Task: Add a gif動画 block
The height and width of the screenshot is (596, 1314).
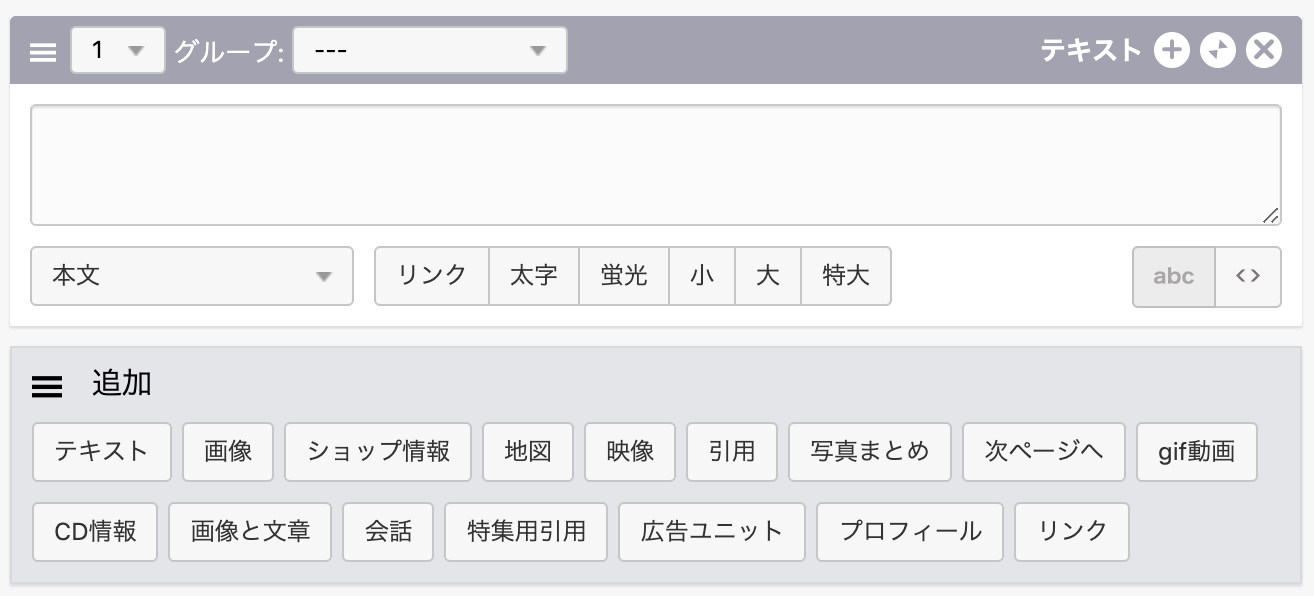Action: [1197, 452]
